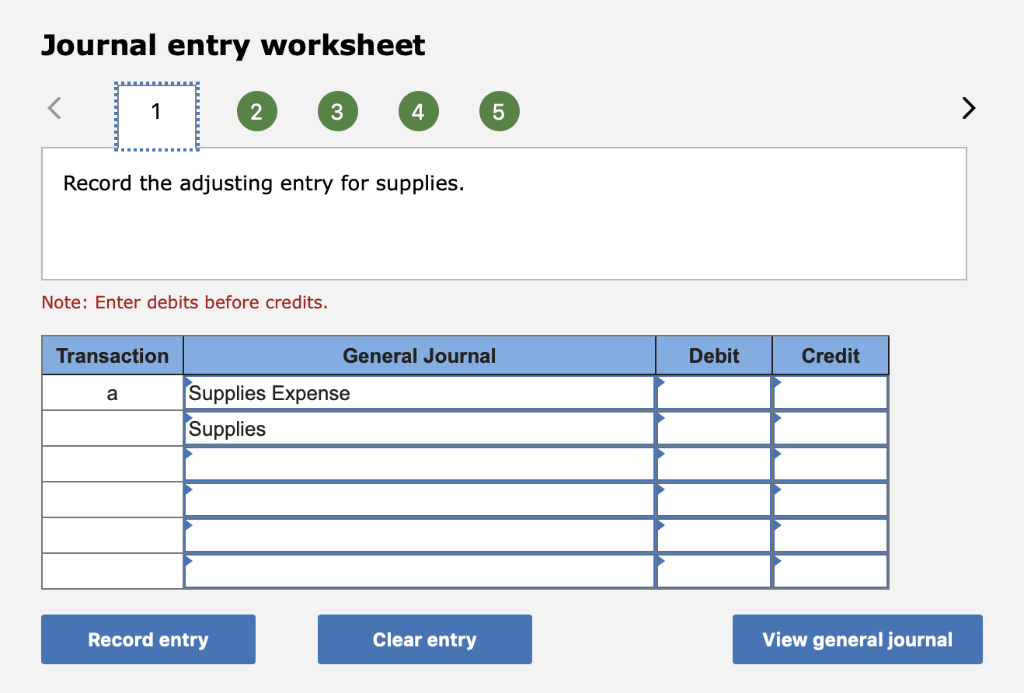Open journal entry step 5
Image resolution: width=1024 pixels, height=693 pixels.
(500, 112)
